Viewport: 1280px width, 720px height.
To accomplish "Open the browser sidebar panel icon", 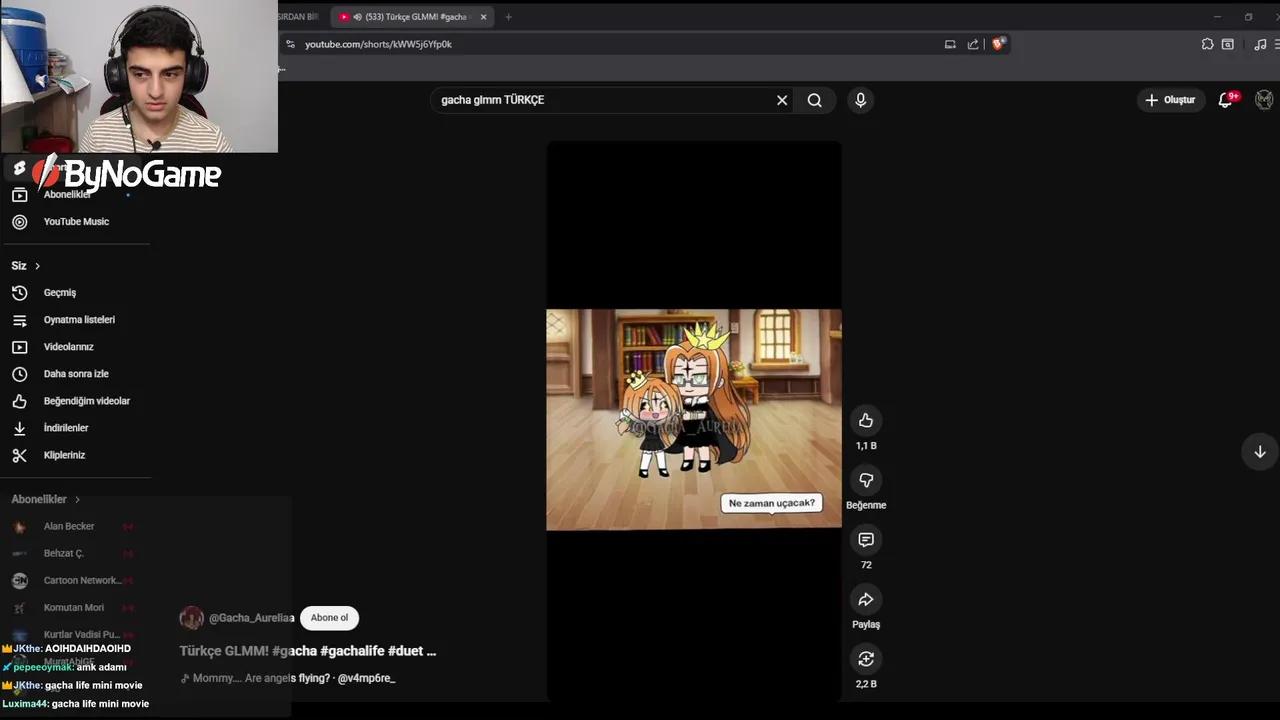I will click(1228, 44).
